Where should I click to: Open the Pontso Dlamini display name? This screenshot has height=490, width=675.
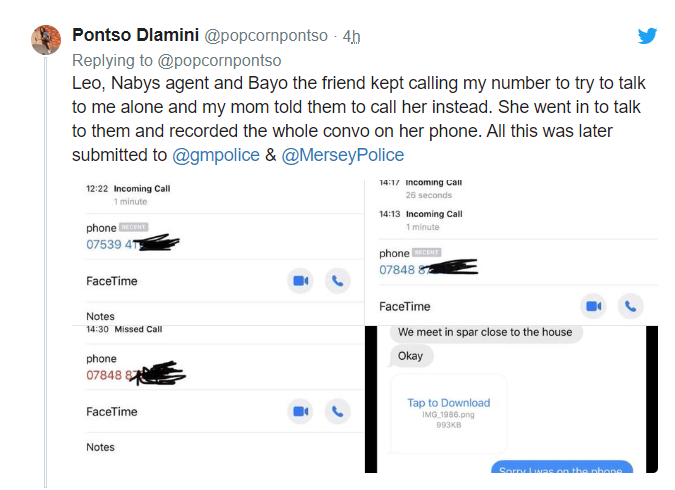tap(136, 35)
